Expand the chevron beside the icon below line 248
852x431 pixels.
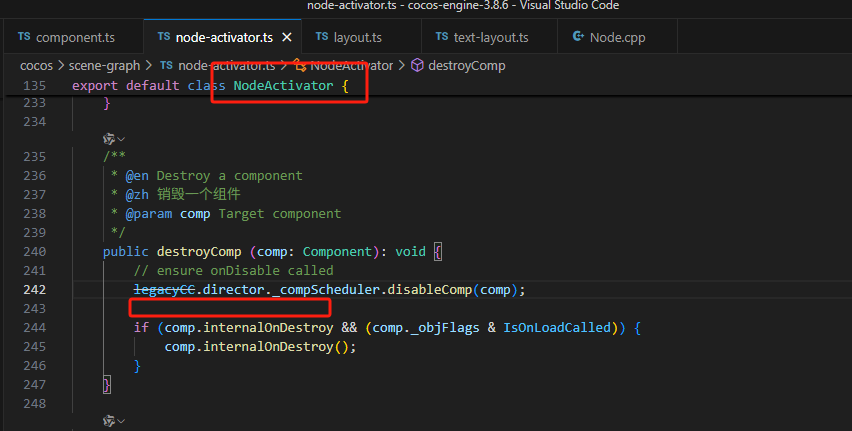pyautogui.click(x=121, y=421)
